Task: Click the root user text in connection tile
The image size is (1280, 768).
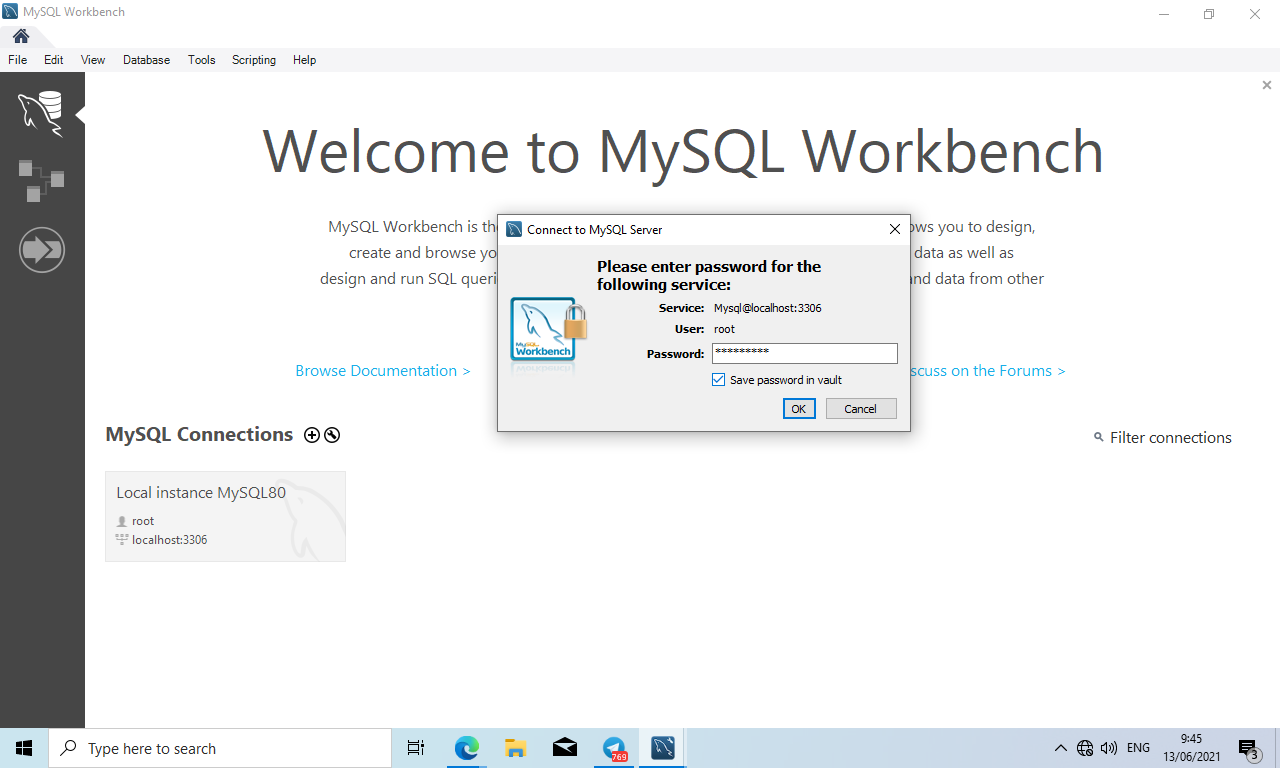Action: pos(143,521)
